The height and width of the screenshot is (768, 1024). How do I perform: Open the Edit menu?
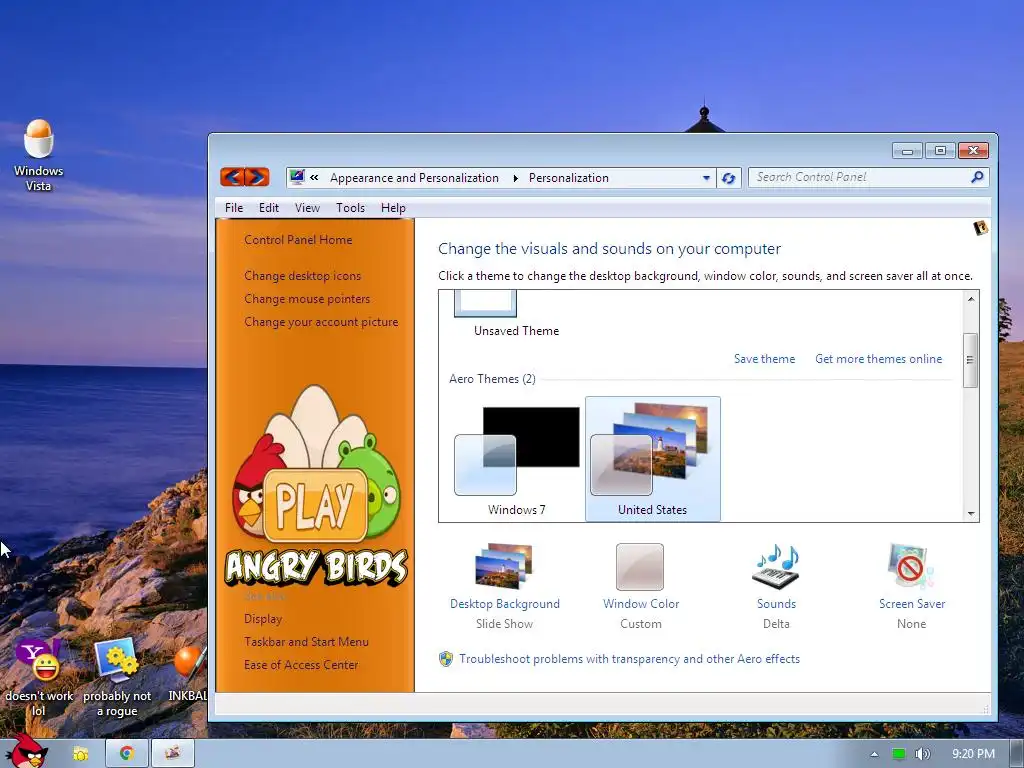[x=268, y=208]
